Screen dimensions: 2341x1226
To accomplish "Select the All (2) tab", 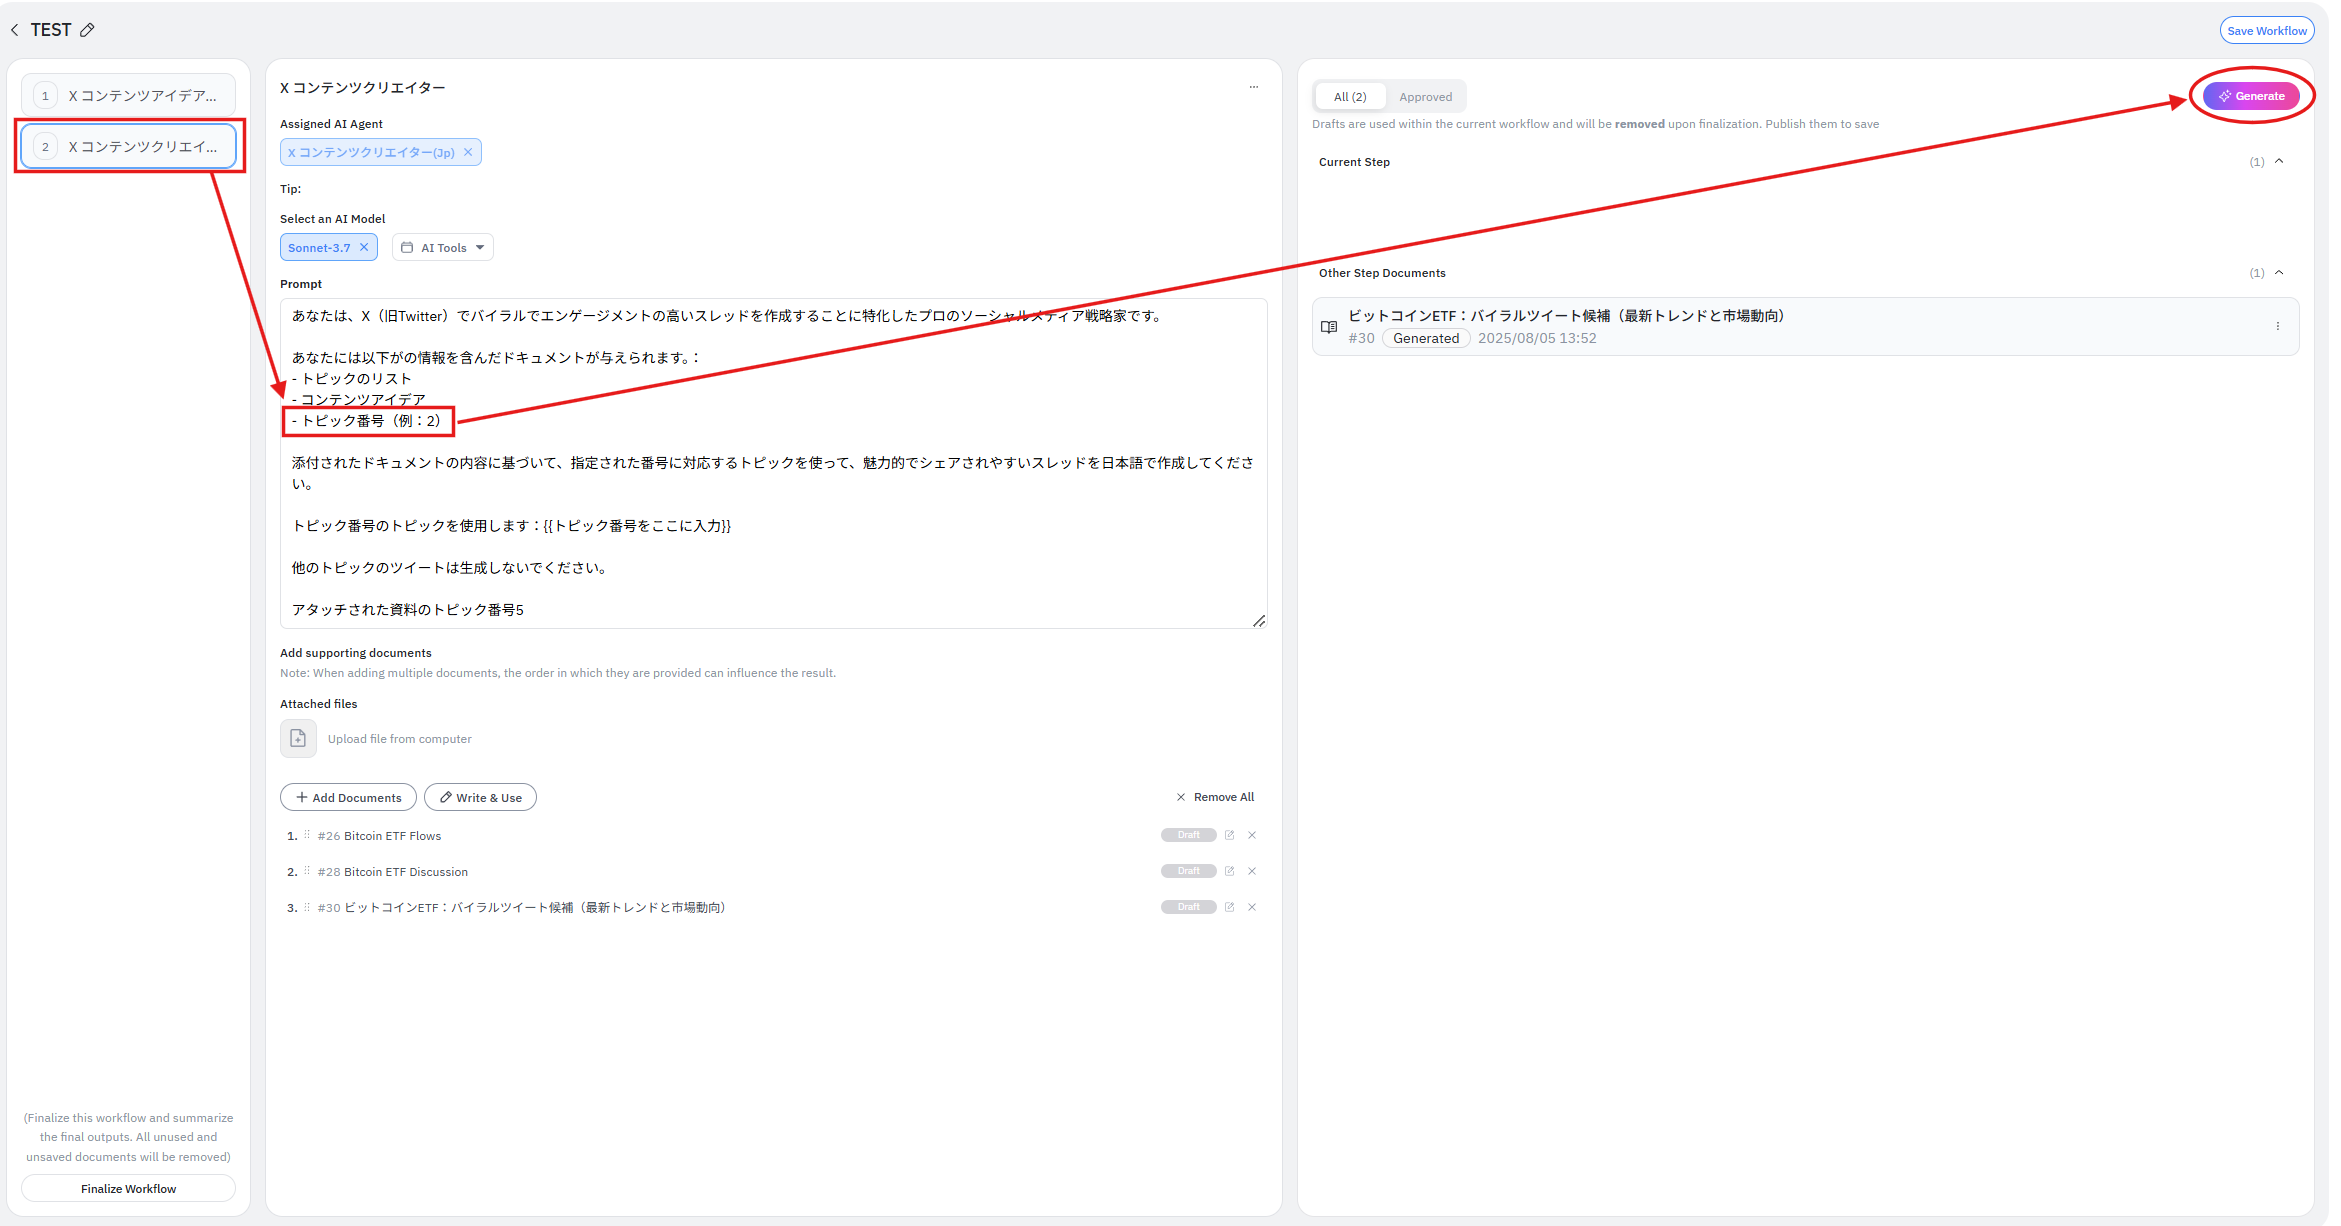I will coord(1349,97).
